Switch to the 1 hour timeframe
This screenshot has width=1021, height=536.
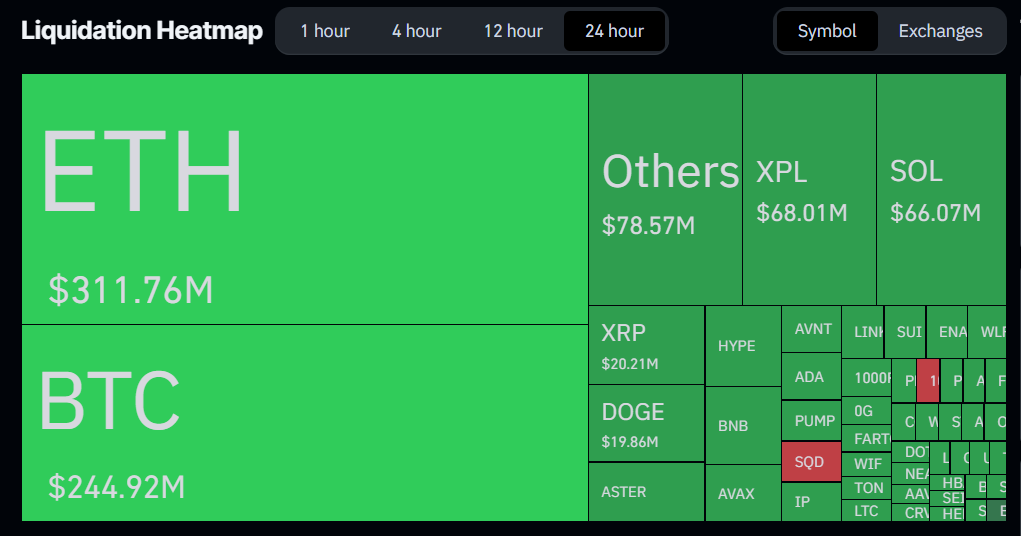325,31
